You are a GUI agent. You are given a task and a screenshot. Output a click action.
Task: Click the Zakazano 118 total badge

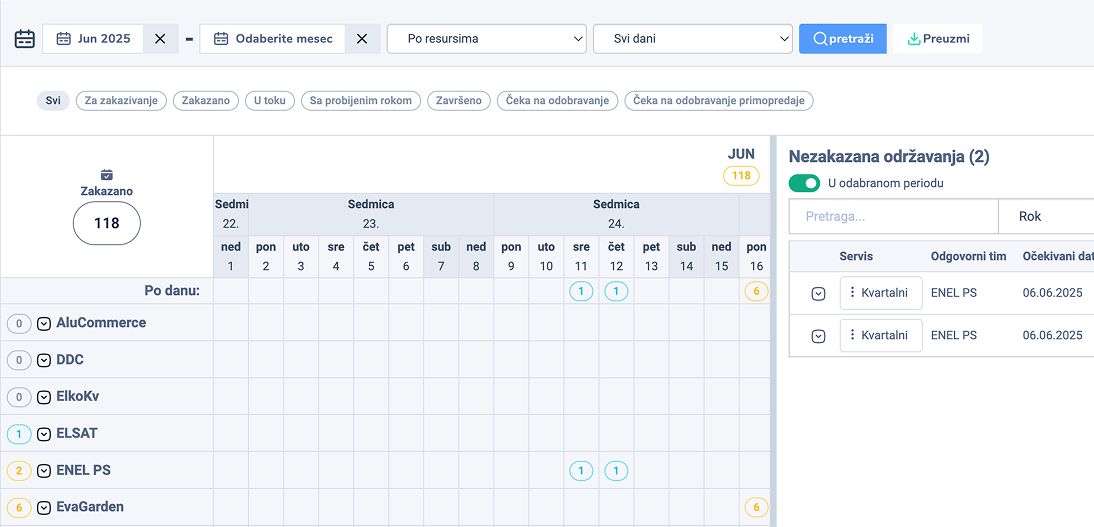tap(107, 223)
